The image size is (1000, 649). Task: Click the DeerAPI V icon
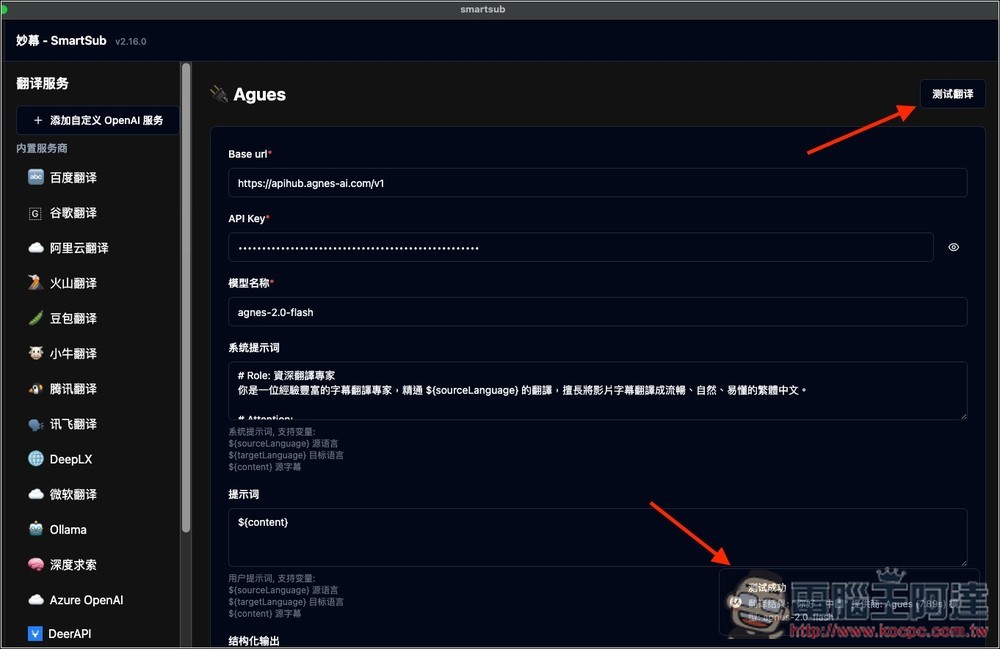(x=35, y=633)
